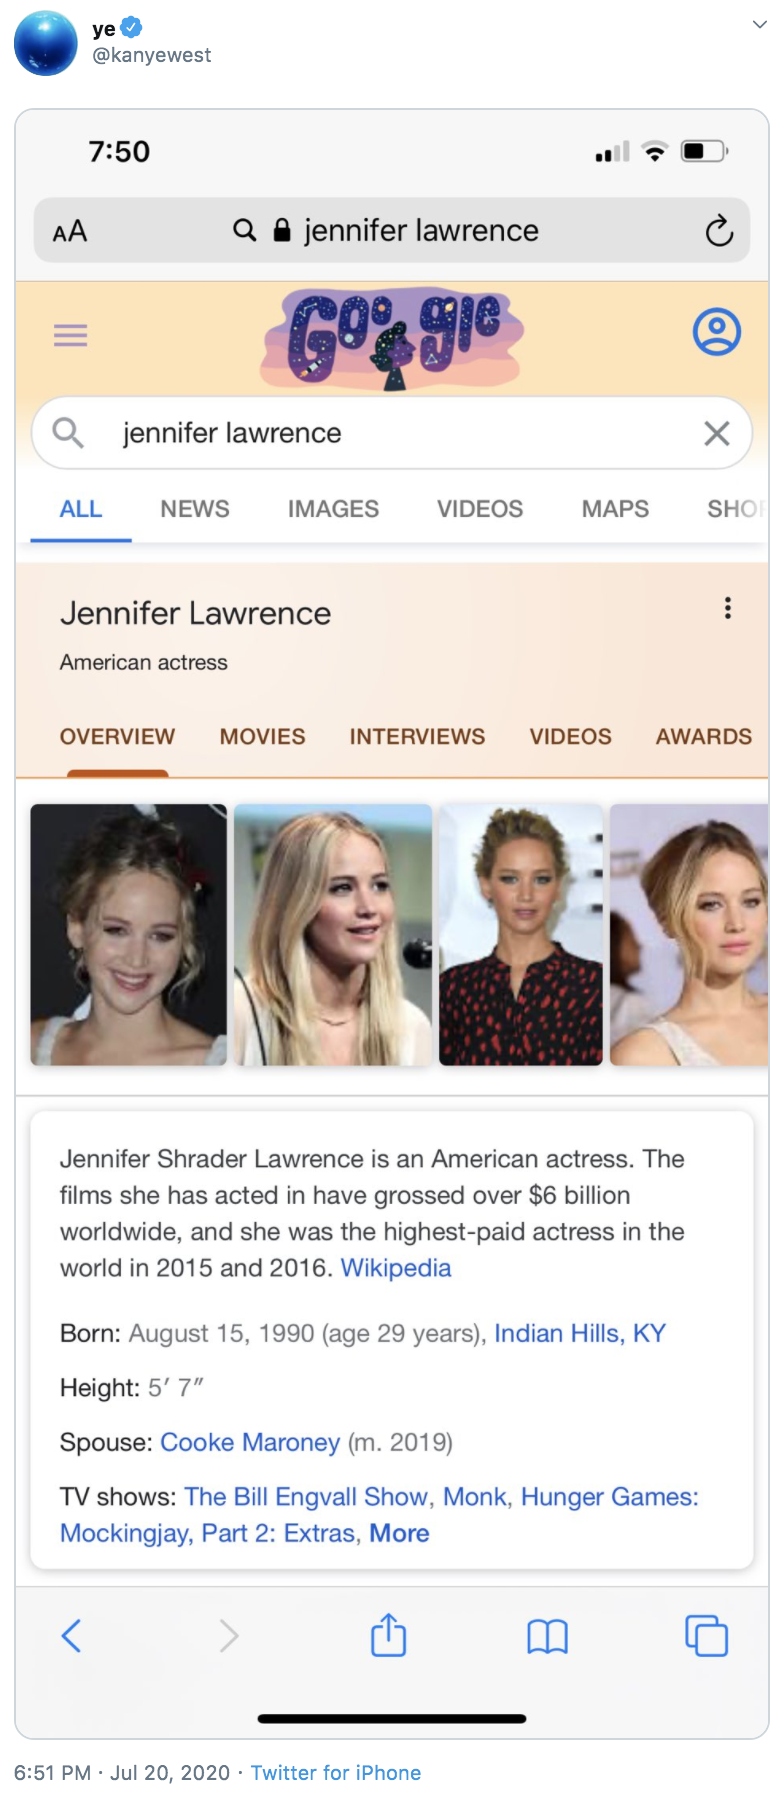Select the ALL search tab

click(81, 509)
